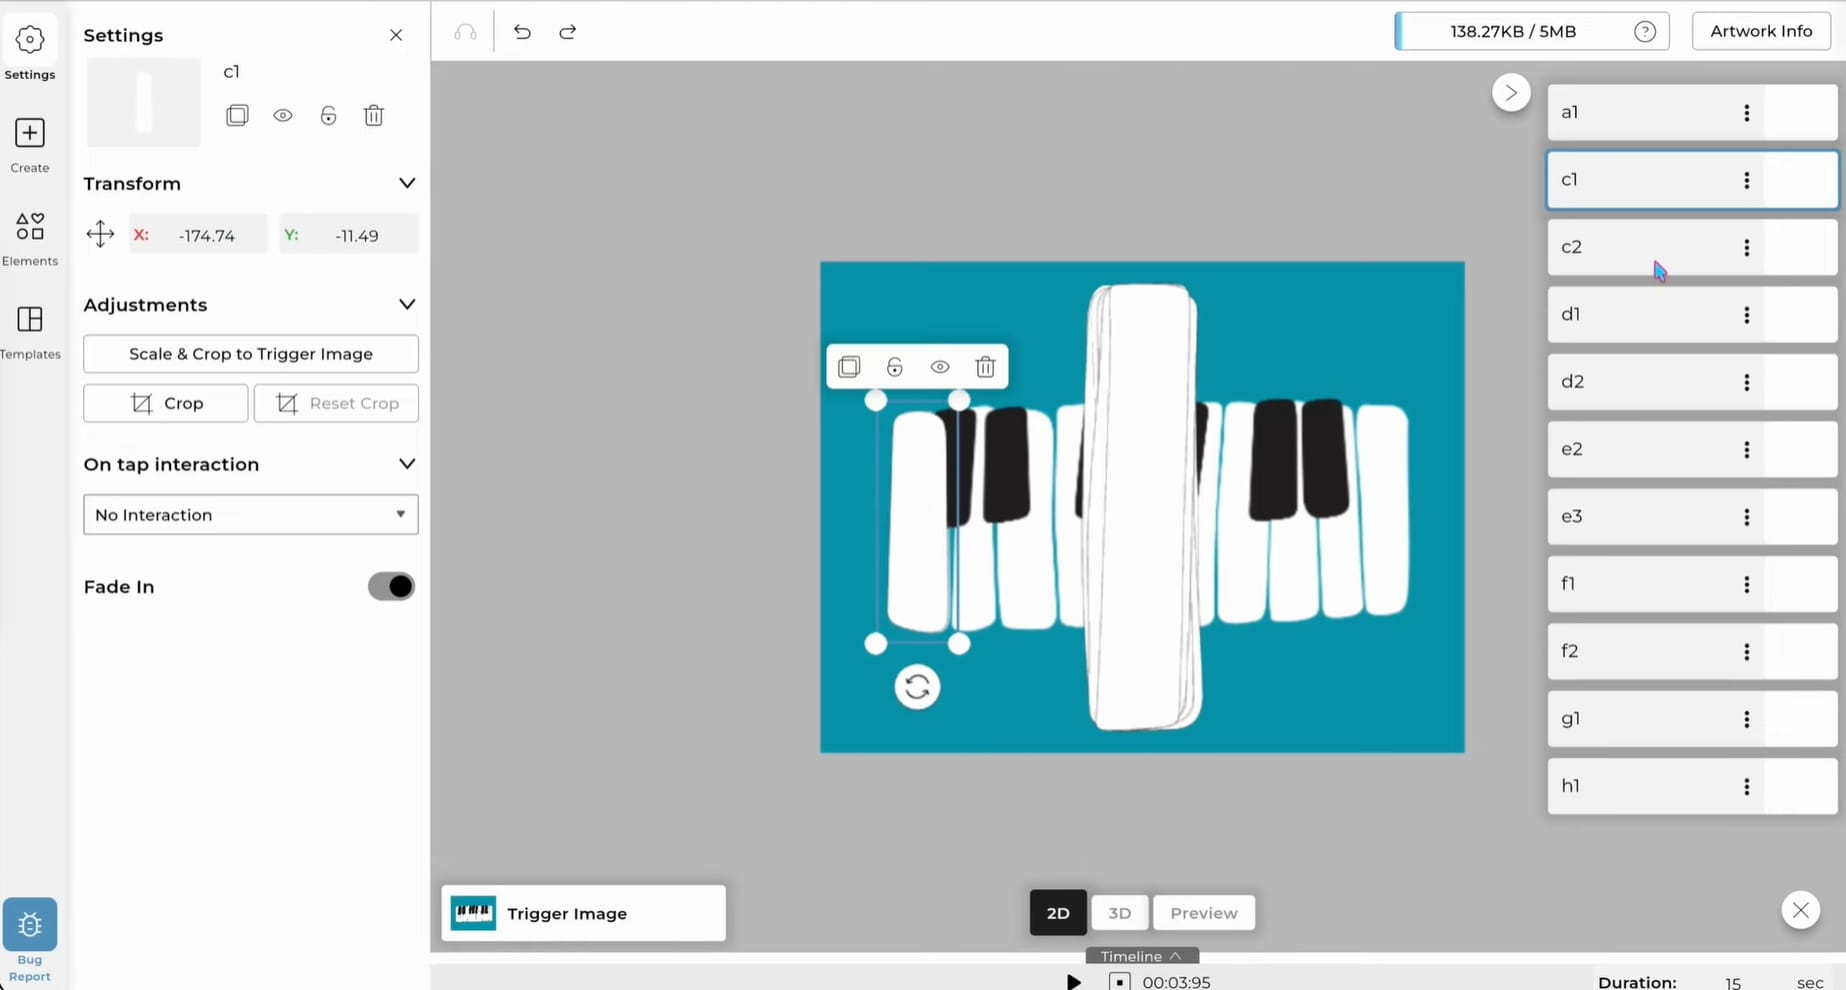1846x990 pixels.
Task: Select the f1 layer
Action: pos(1692,584)
